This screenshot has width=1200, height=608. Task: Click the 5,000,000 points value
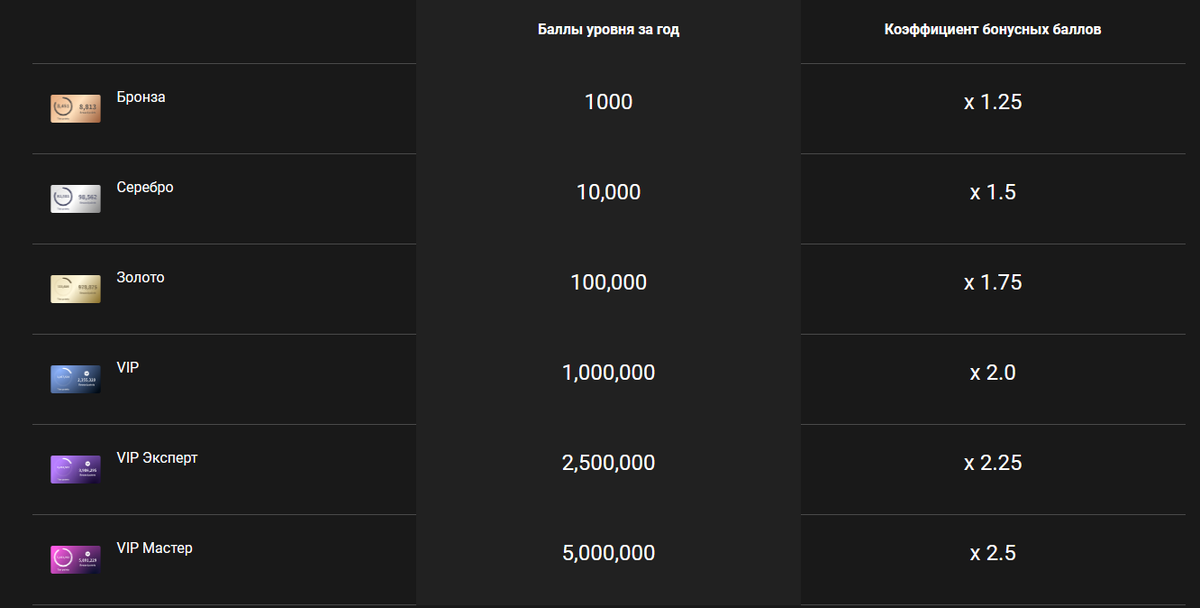tap(608, 553)
